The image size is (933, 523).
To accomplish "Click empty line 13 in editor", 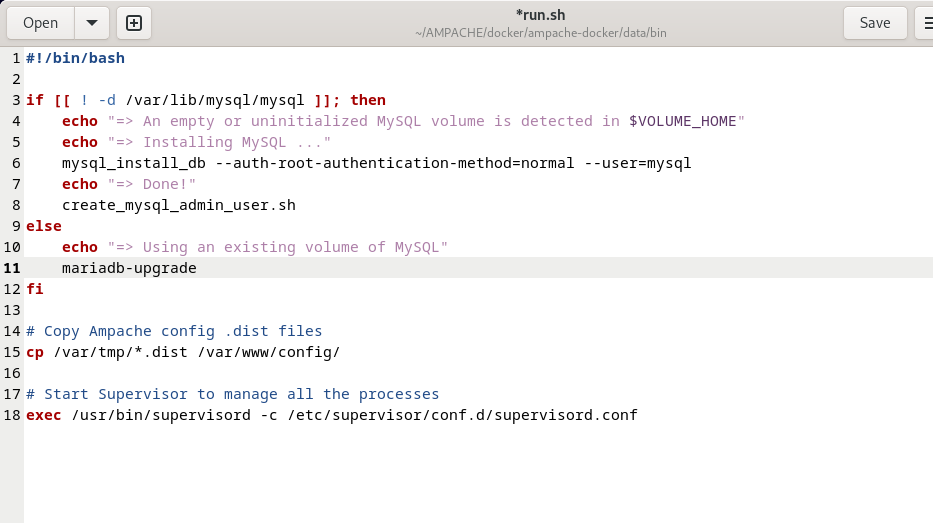I will pyautogui.click(x=478, y=310).
